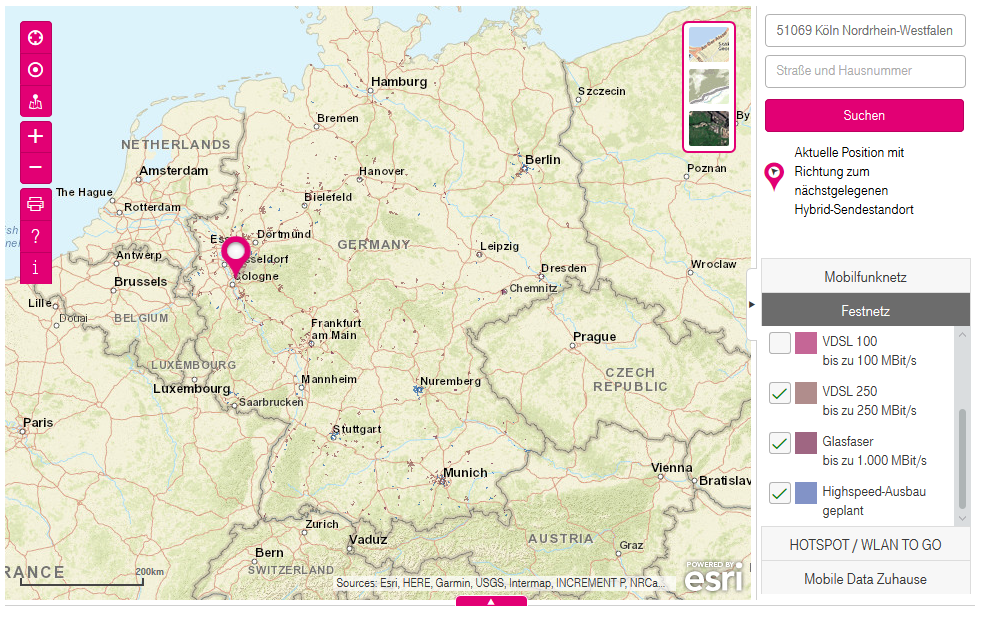This screenshot has height=621, width=989.
Task: Uncheck the VDSL 250 checkbox
Action: (x=780, y=393)
